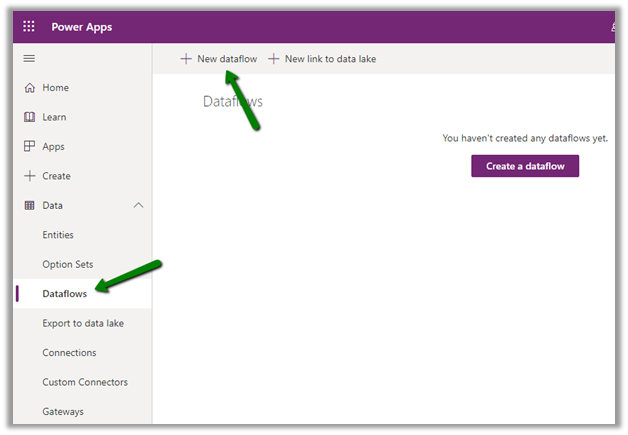Screen dimensions: 628x435
Task: Open Entities under Data
Action: point(58,235)
